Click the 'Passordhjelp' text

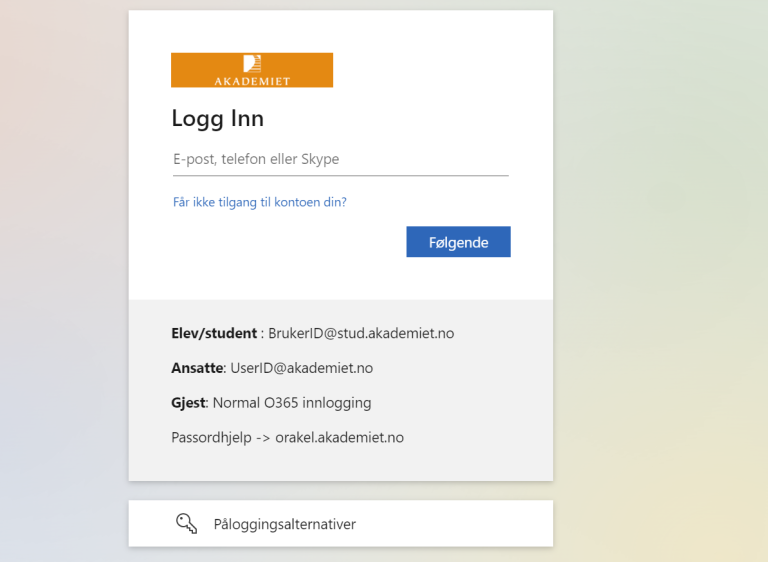coord(212,438)
